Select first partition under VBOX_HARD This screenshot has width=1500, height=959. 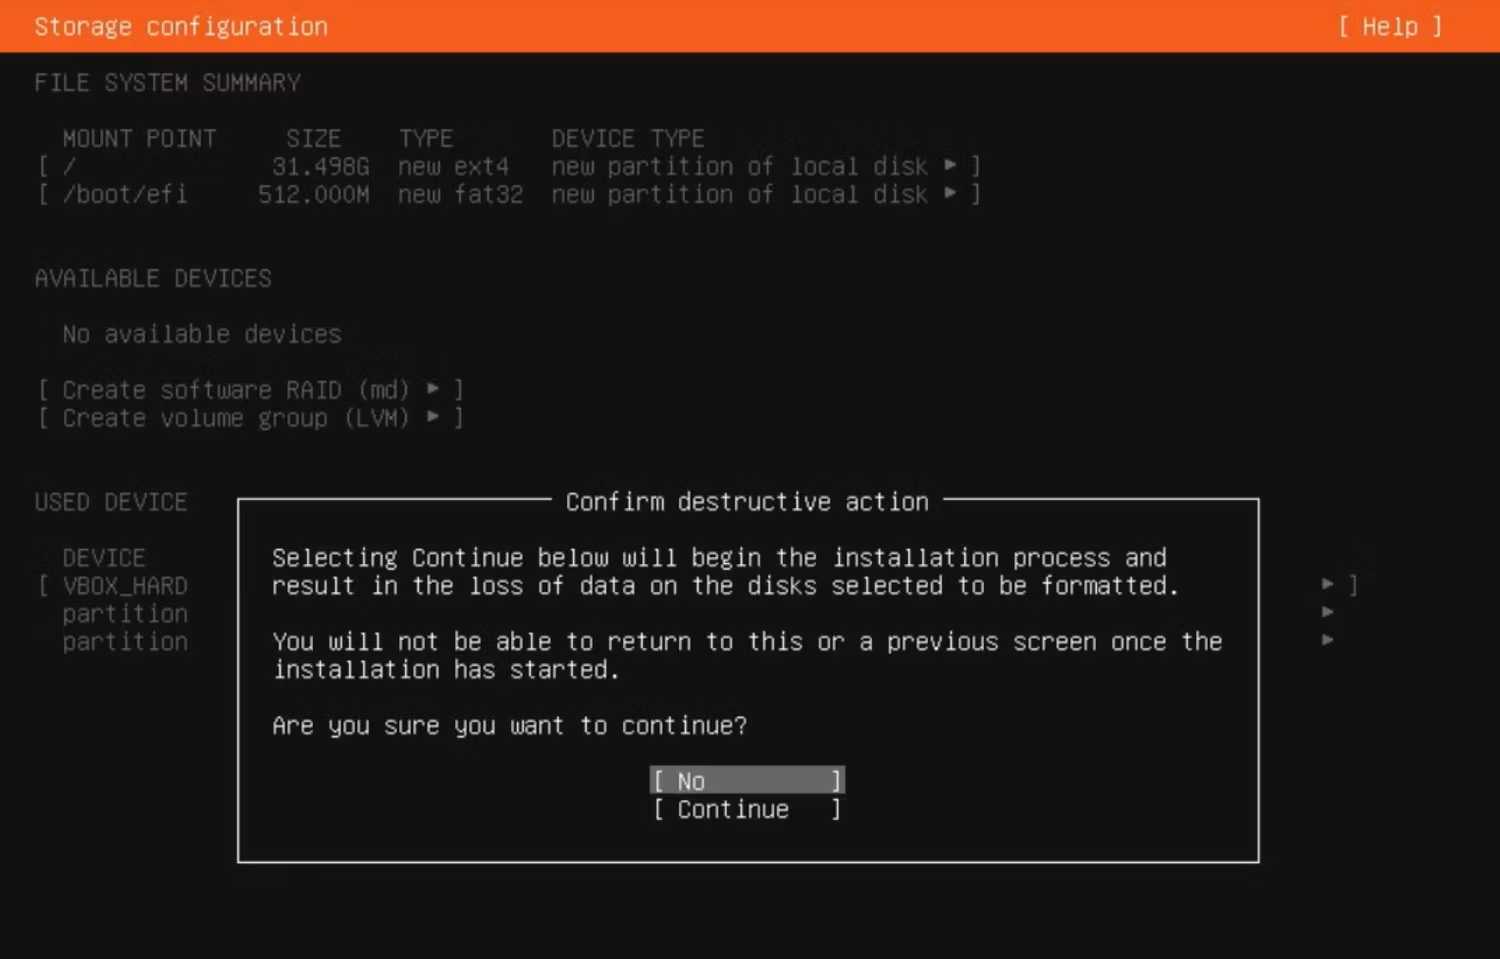[x=125, y=614]
